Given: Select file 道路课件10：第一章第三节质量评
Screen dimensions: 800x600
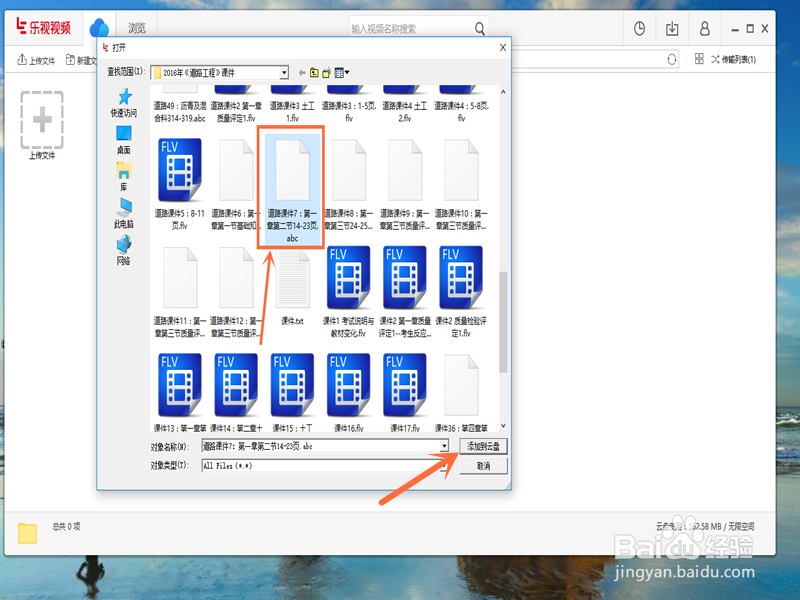Looking at the screenshot, I should coord(461,184).
